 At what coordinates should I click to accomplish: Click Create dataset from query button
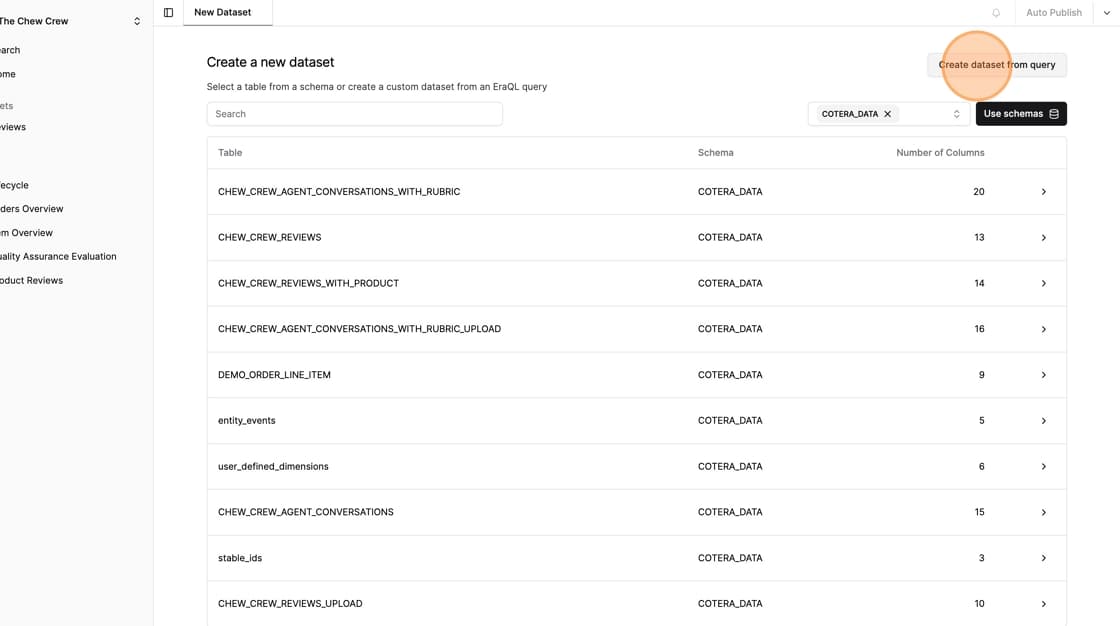(996, 65)
